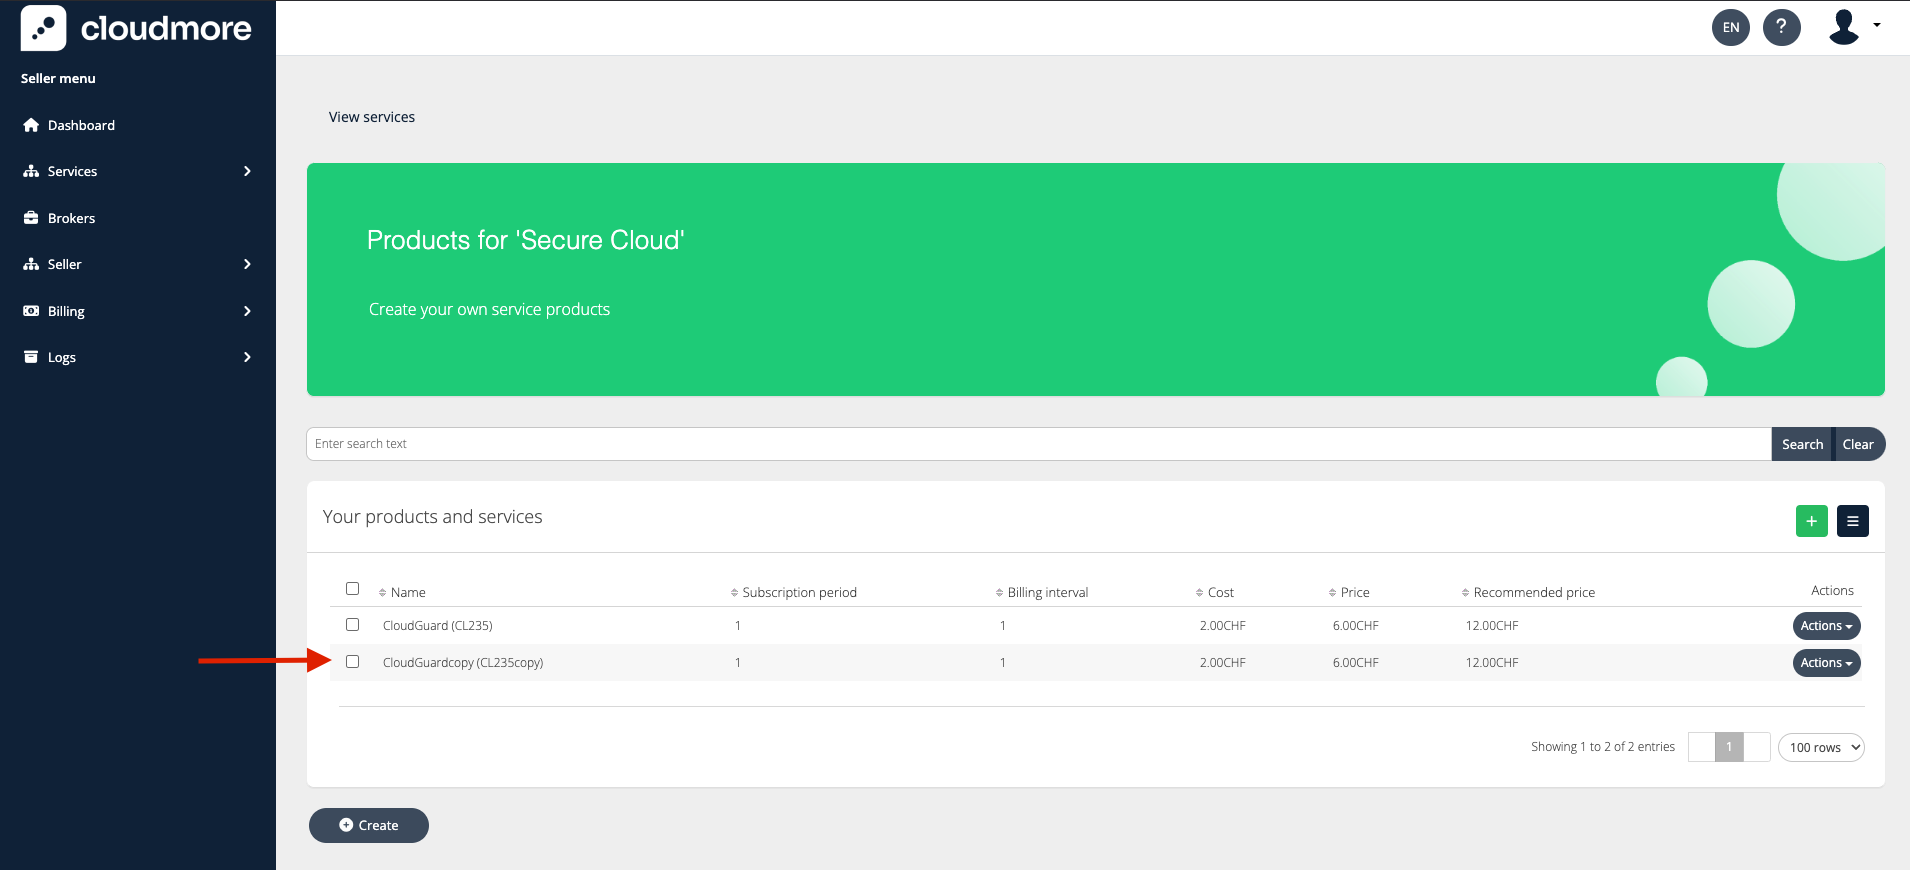Screen dimensions: 1910x870
Task: Focus the Enter search text field
Action: (x=1038, y=444)
